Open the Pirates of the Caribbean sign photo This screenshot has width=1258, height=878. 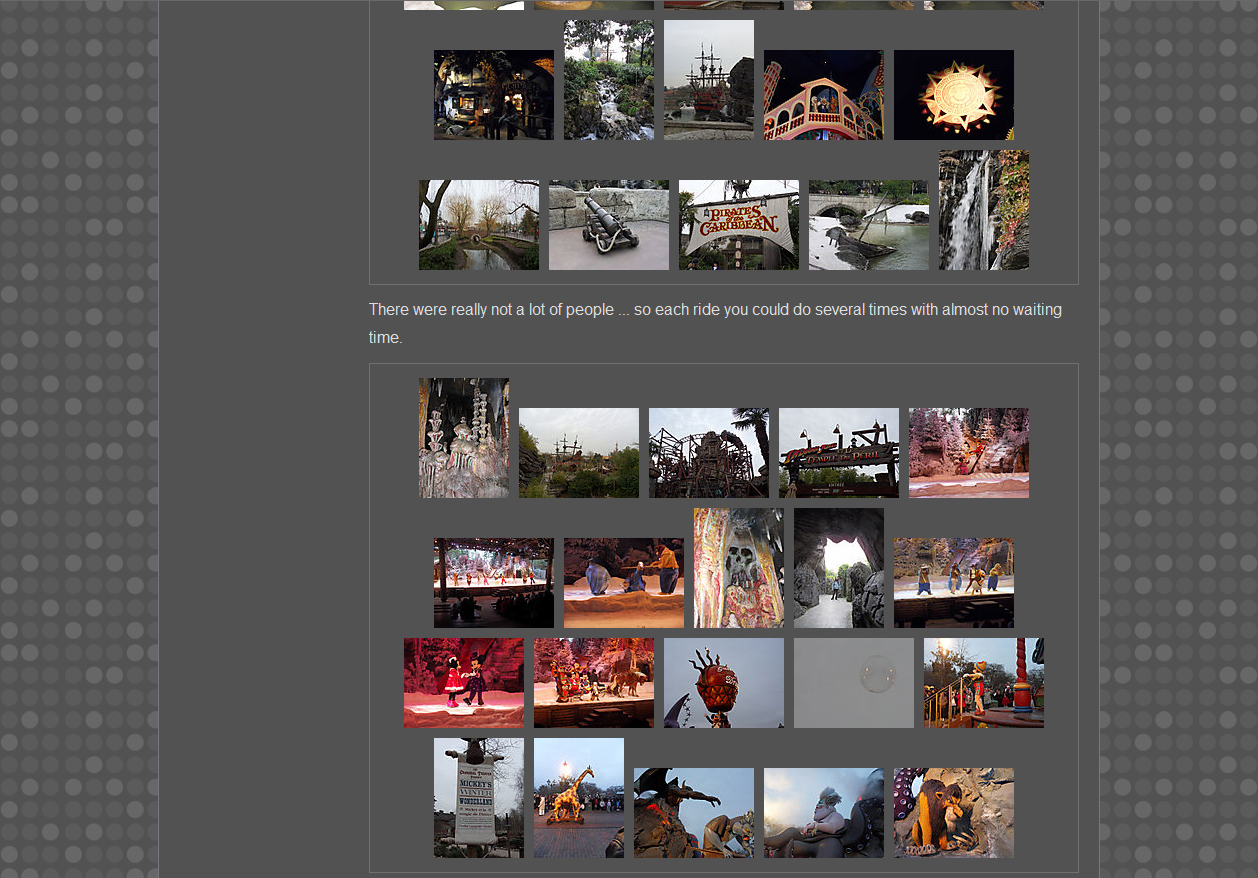point(738,225)
